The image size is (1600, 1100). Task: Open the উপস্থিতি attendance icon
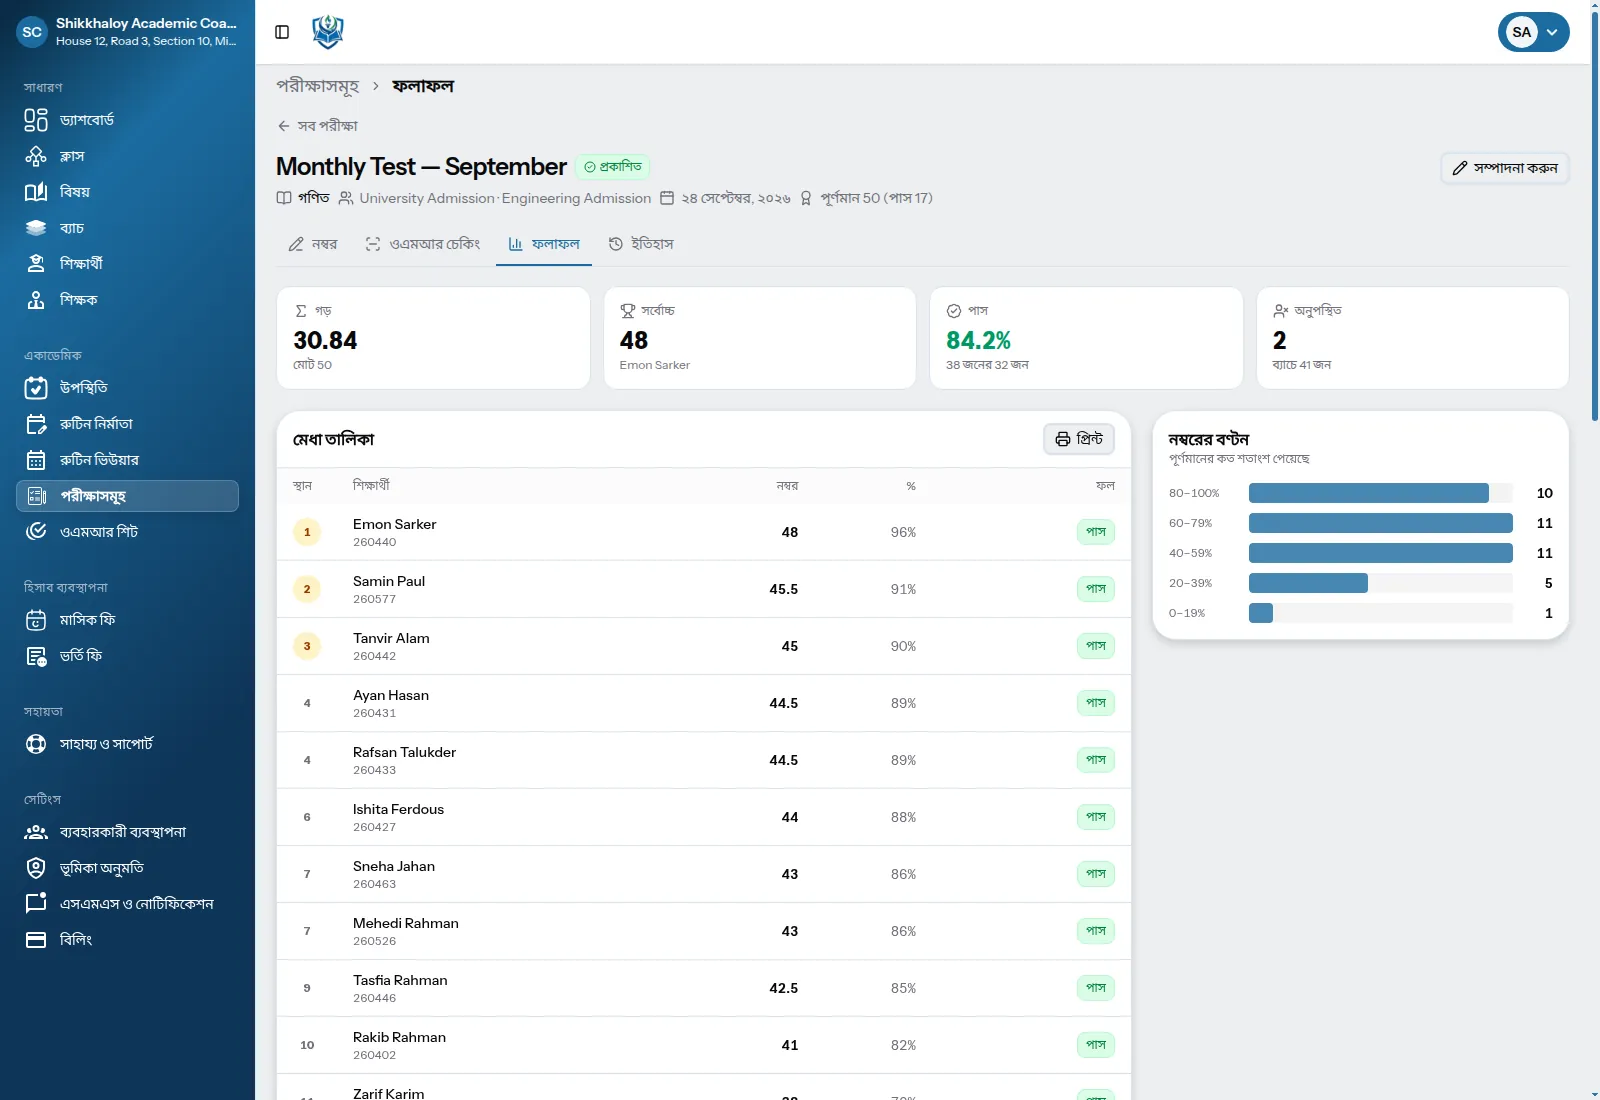pos(36,388)
